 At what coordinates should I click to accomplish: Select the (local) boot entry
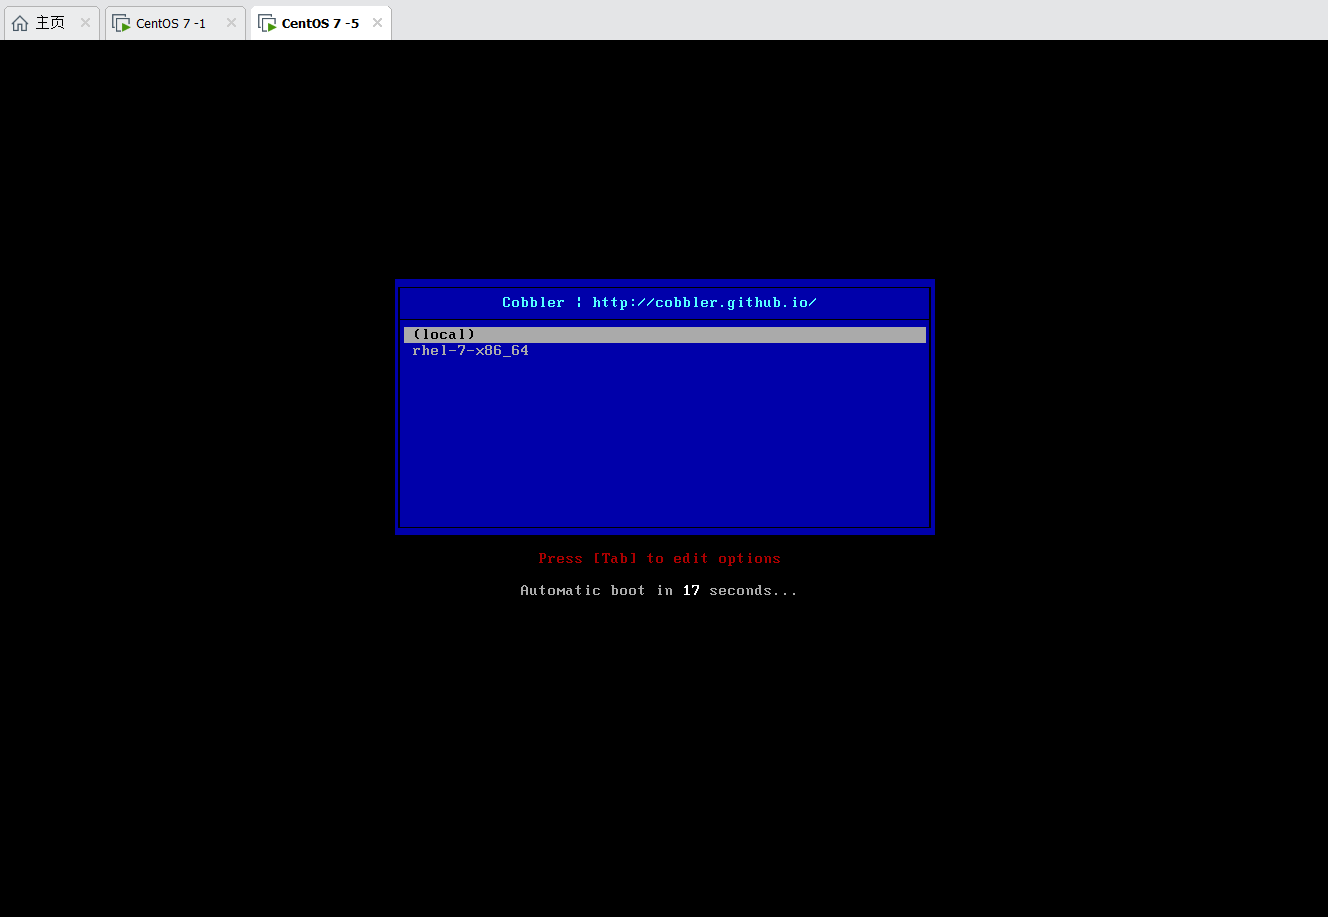(x=665, y=335)
